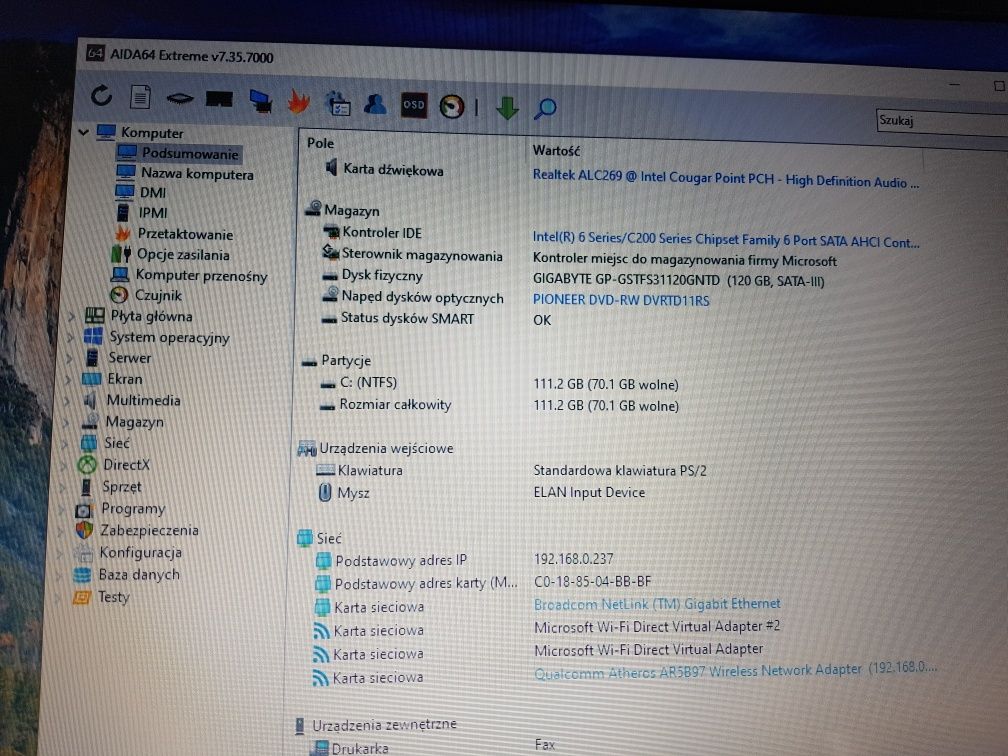
Task: Open the audit checklist toolbar icon
Action: pos(338,104)
